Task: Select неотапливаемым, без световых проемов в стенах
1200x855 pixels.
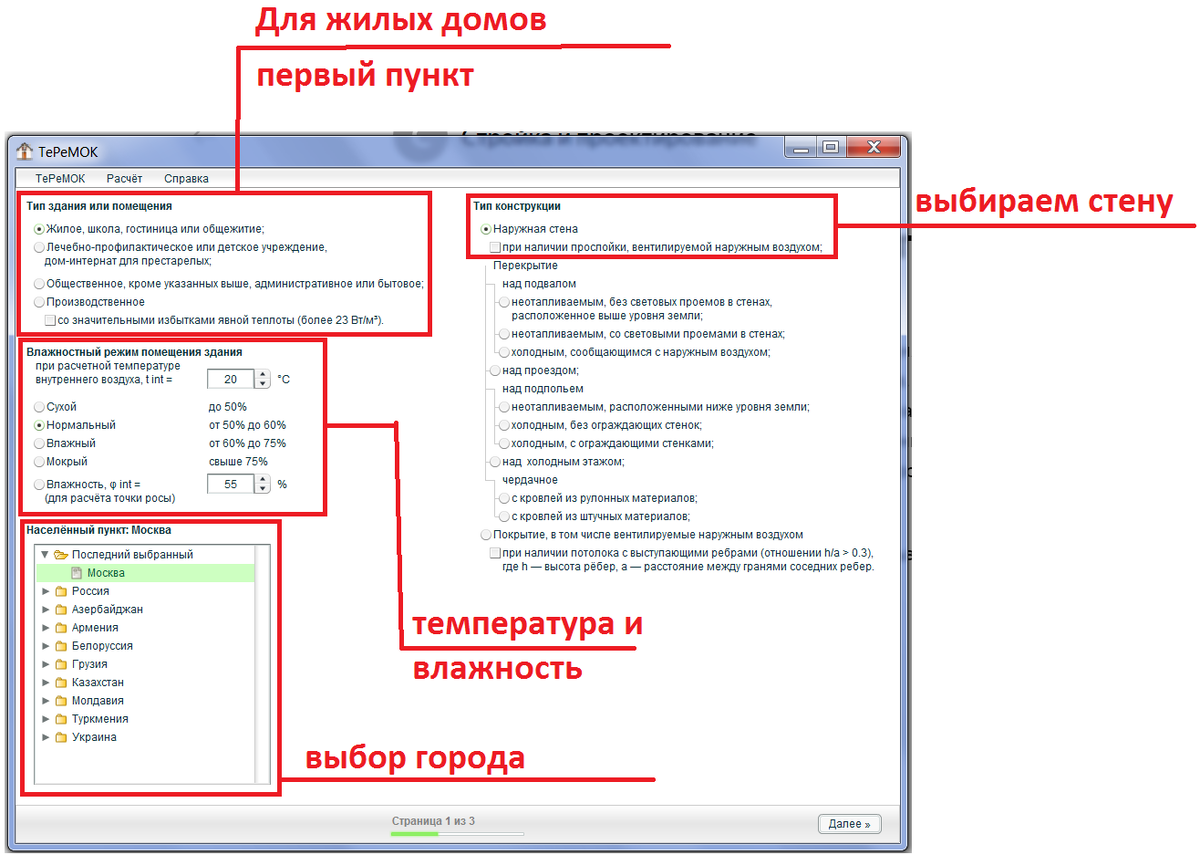Action: (504, 301)
